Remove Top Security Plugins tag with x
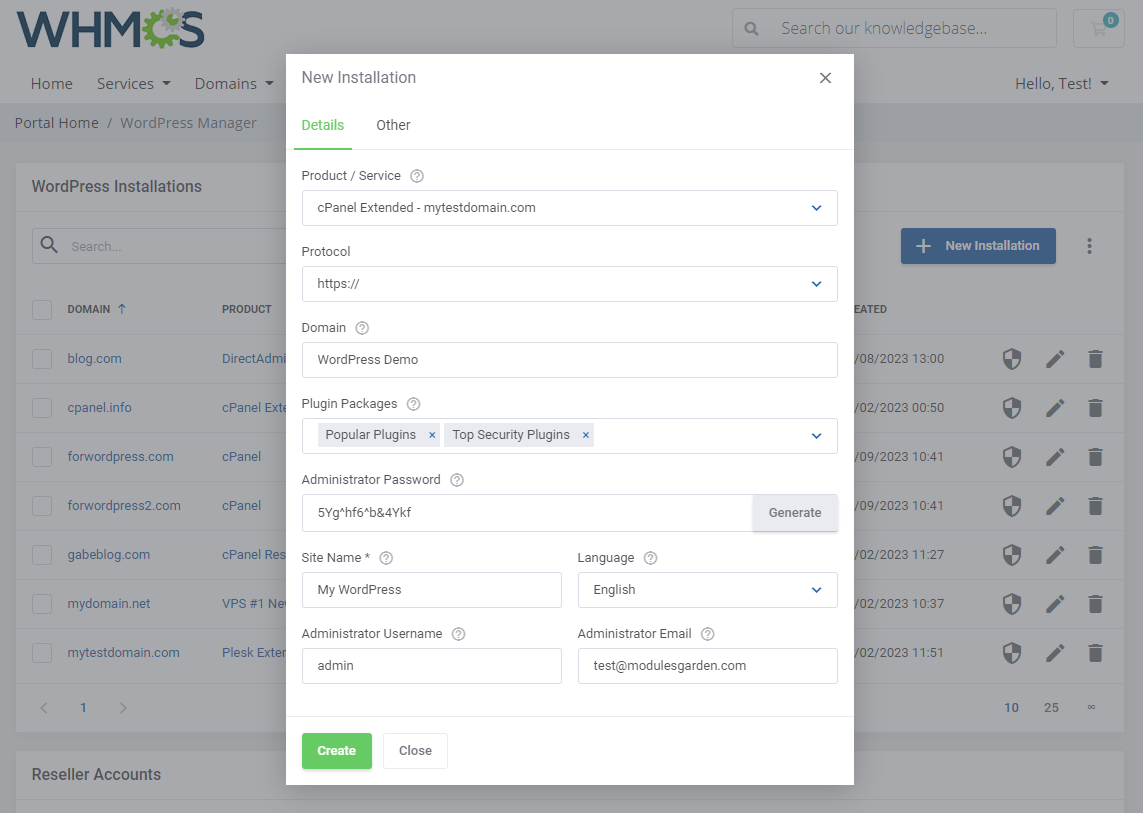The image size is (1143, 813). pyautogui.click(x=585, y=435)
